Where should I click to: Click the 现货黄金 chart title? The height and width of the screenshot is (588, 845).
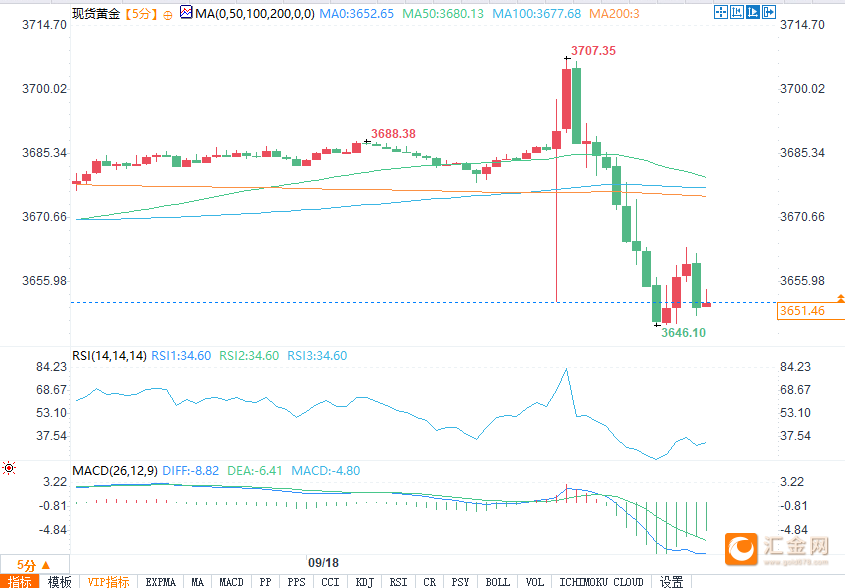(96, 13)
